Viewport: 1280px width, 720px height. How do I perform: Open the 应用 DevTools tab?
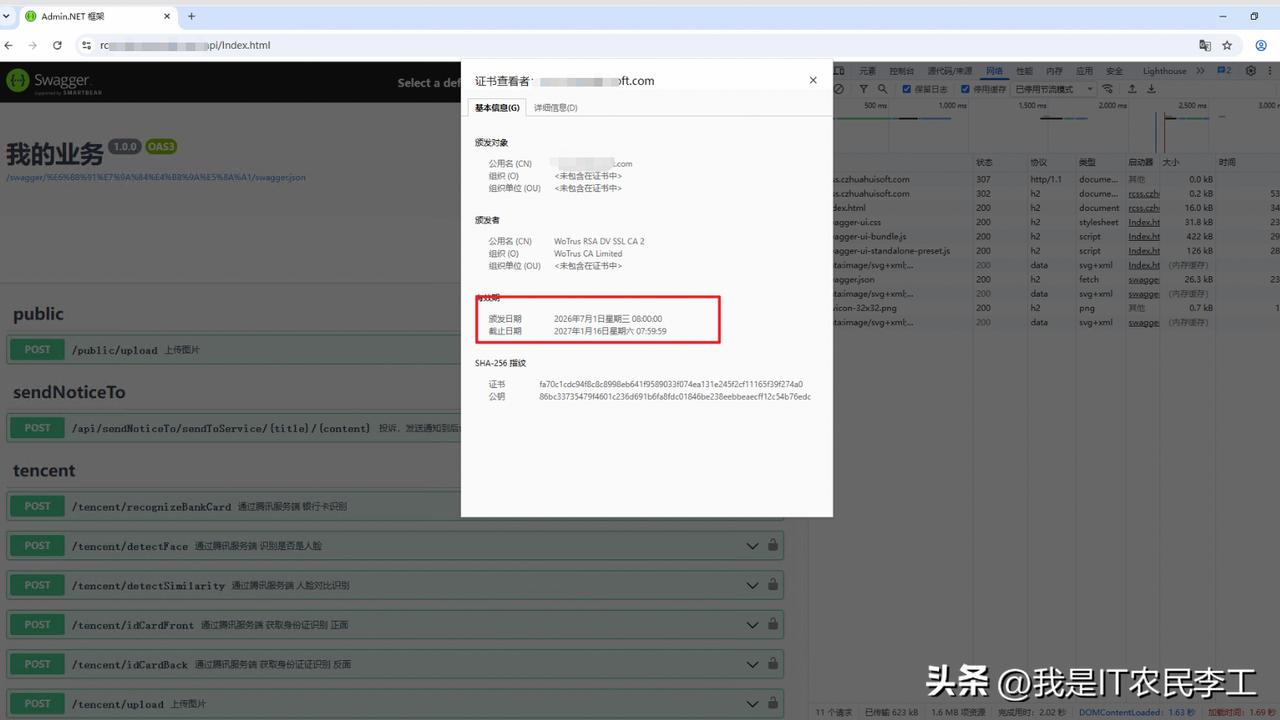coord(1084,71)
